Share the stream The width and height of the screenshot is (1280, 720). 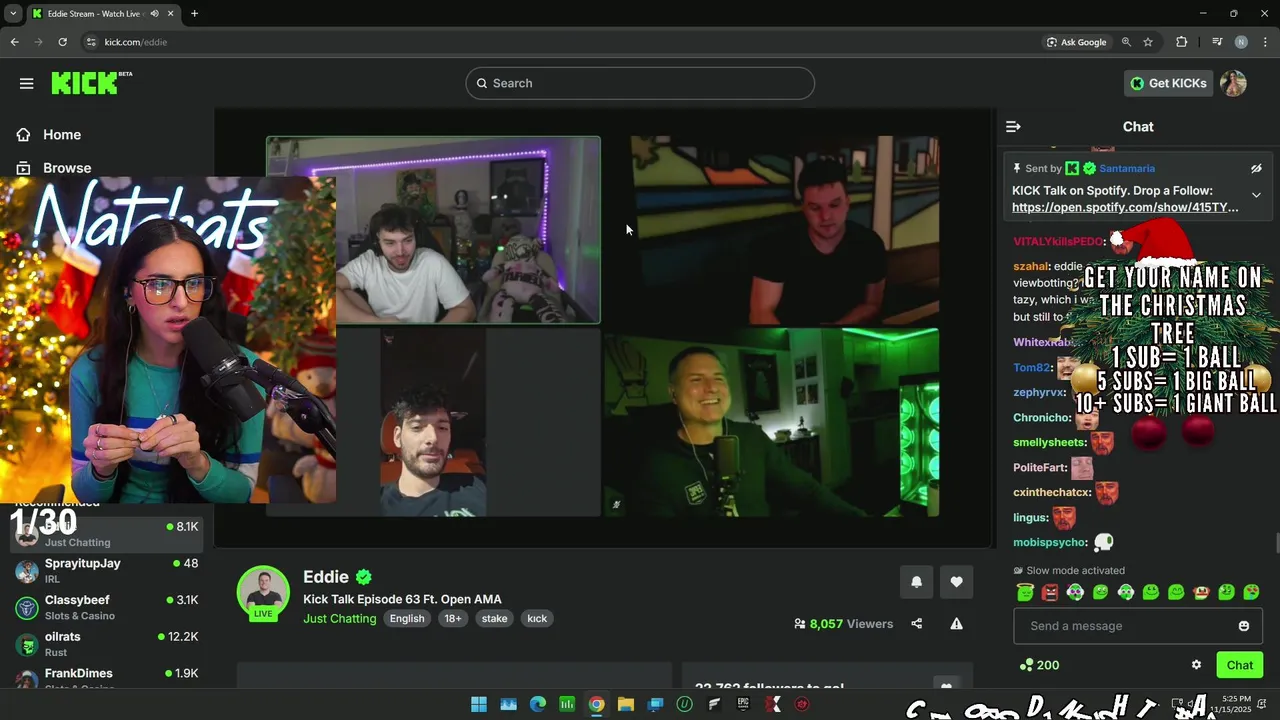coord(916,624)
